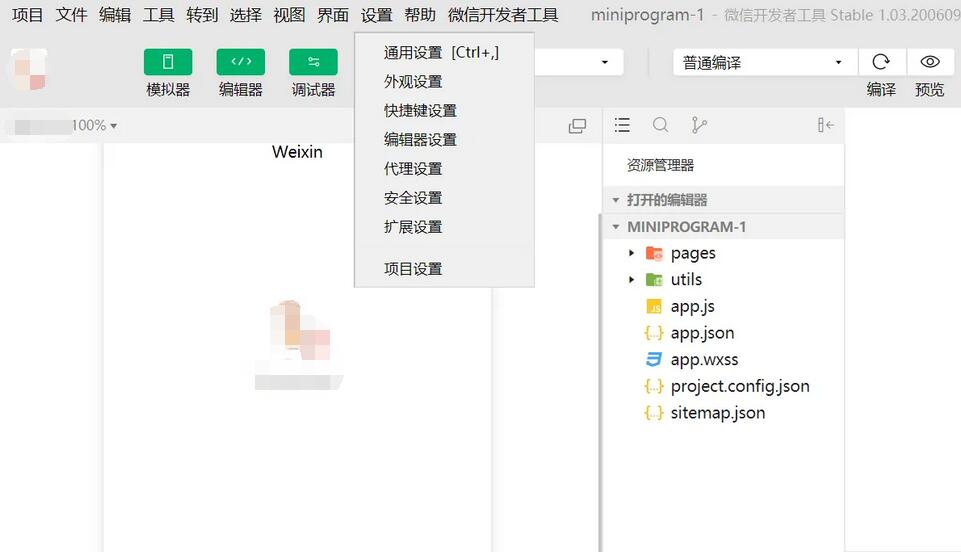The image size is (961, 552).
Task: Open the 编辑 menu
Action: [x=115, y=15]
